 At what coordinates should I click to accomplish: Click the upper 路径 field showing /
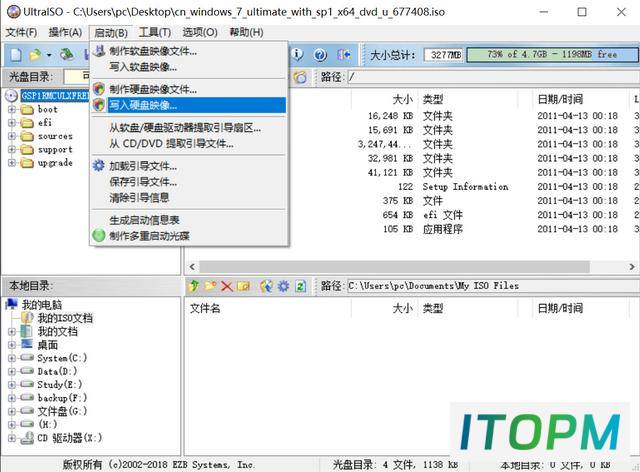point(493,77)
